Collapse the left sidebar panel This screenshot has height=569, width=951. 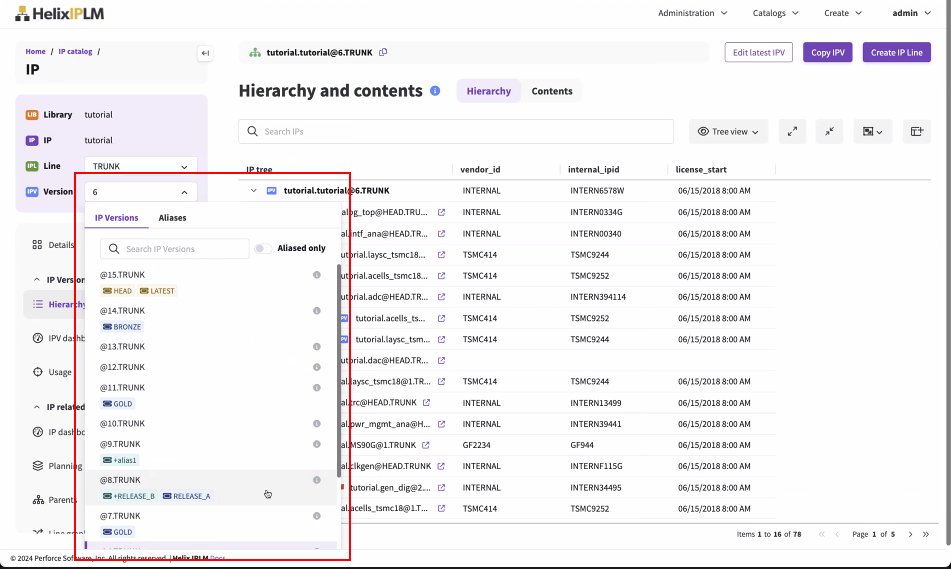click(x=204, y=53)
